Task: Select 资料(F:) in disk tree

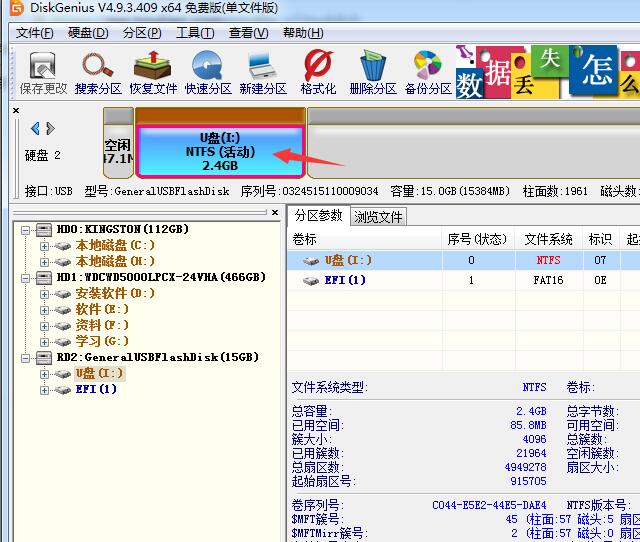Action: pos(102,325)
